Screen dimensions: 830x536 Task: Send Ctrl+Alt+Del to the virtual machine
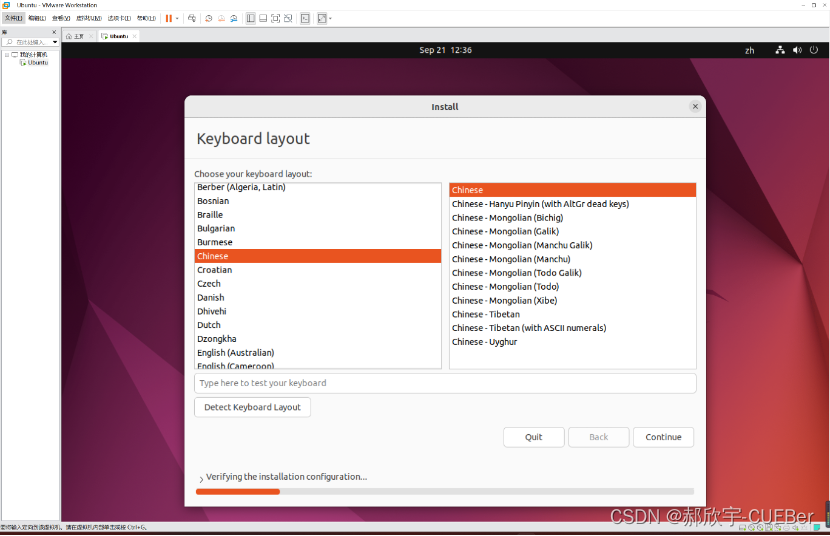192,19
